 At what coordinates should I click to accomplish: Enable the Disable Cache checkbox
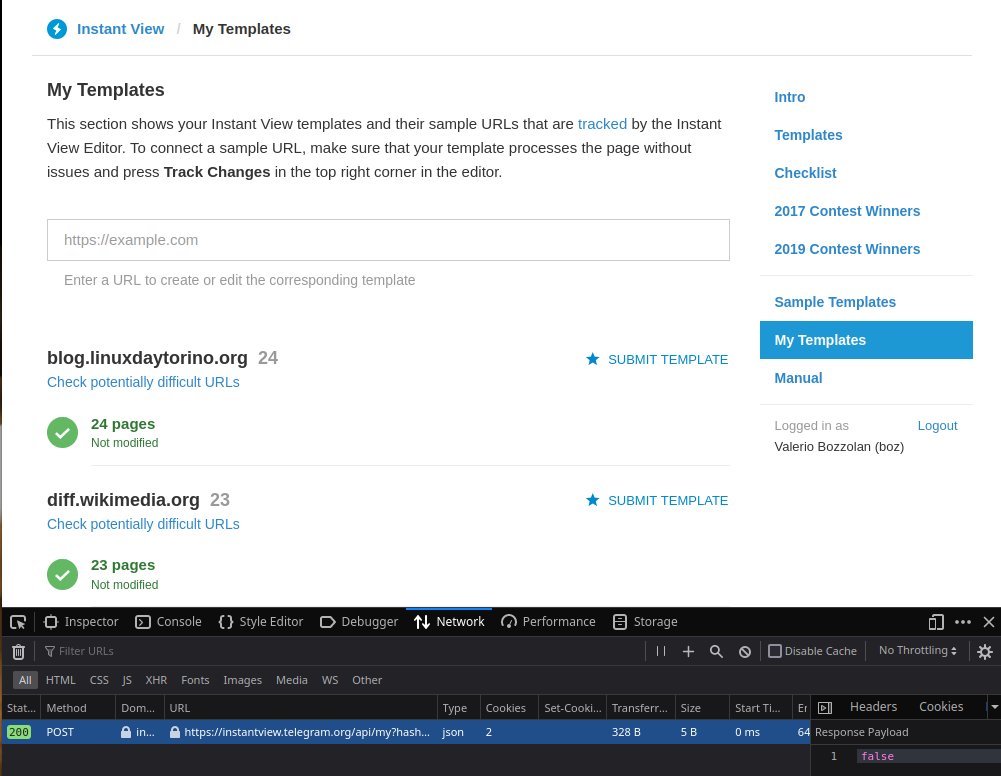(x=774, y=651)
